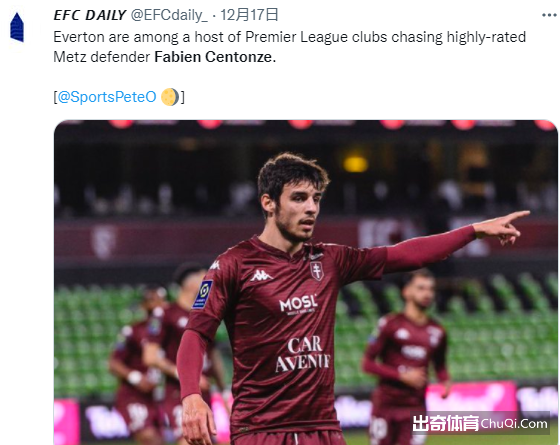Click the CAR AVENUE sponsor text
The height and width of the screenshot is (445, 560).
point(303,355)
